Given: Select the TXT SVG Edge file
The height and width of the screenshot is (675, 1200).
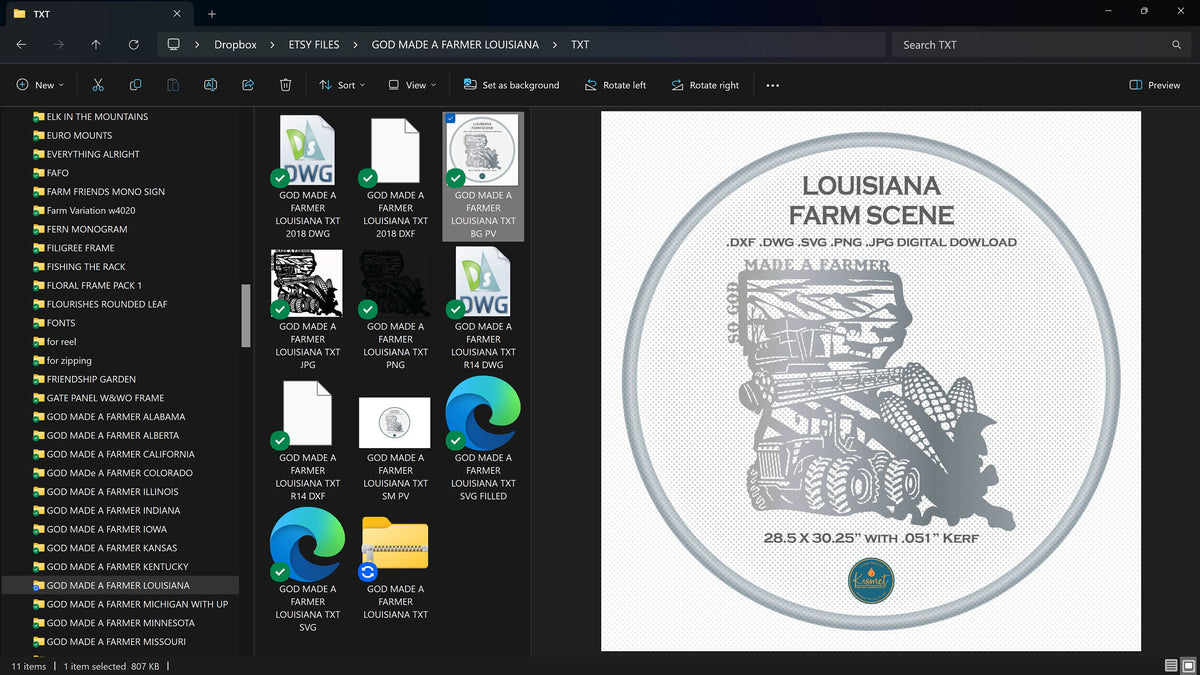Looking at the screenshot, I should (308, 569).
